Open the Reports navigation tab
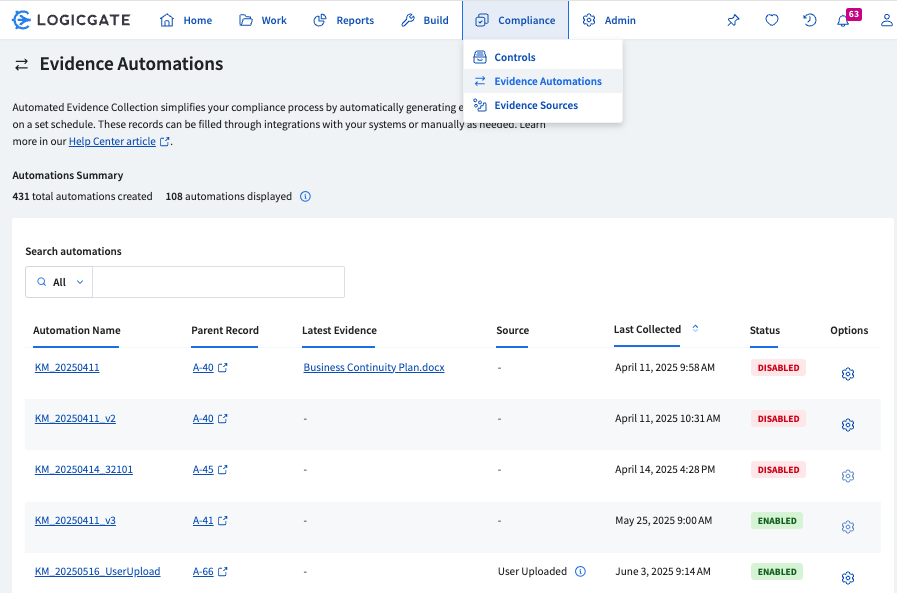This screenshot has height=593, width=897. click(343, 20)
